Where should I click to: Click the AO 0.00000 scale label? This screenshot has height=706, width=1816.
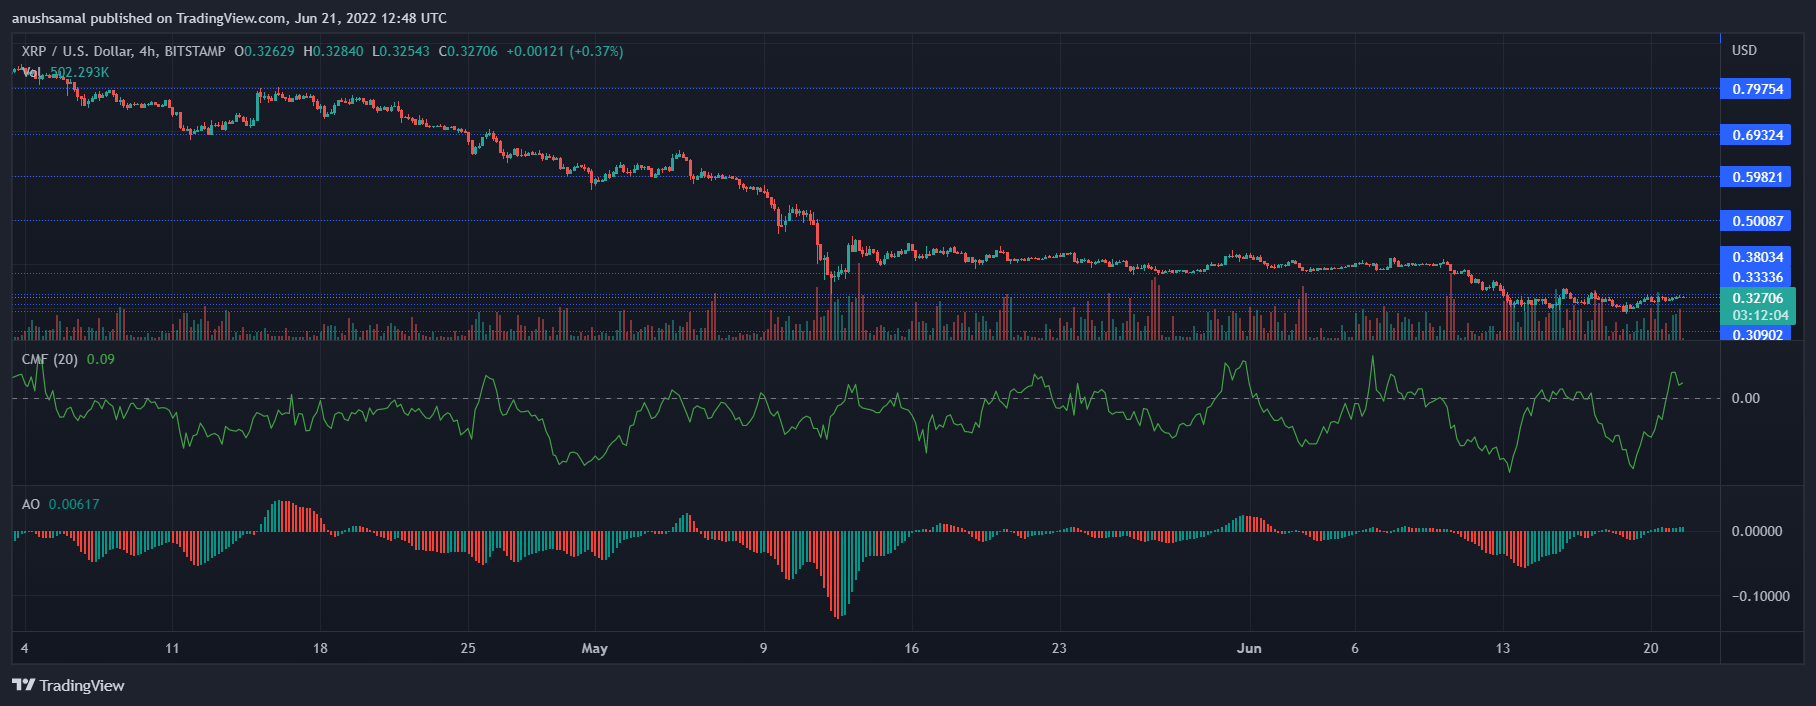pyautogui.click(x=1757, y=531)
